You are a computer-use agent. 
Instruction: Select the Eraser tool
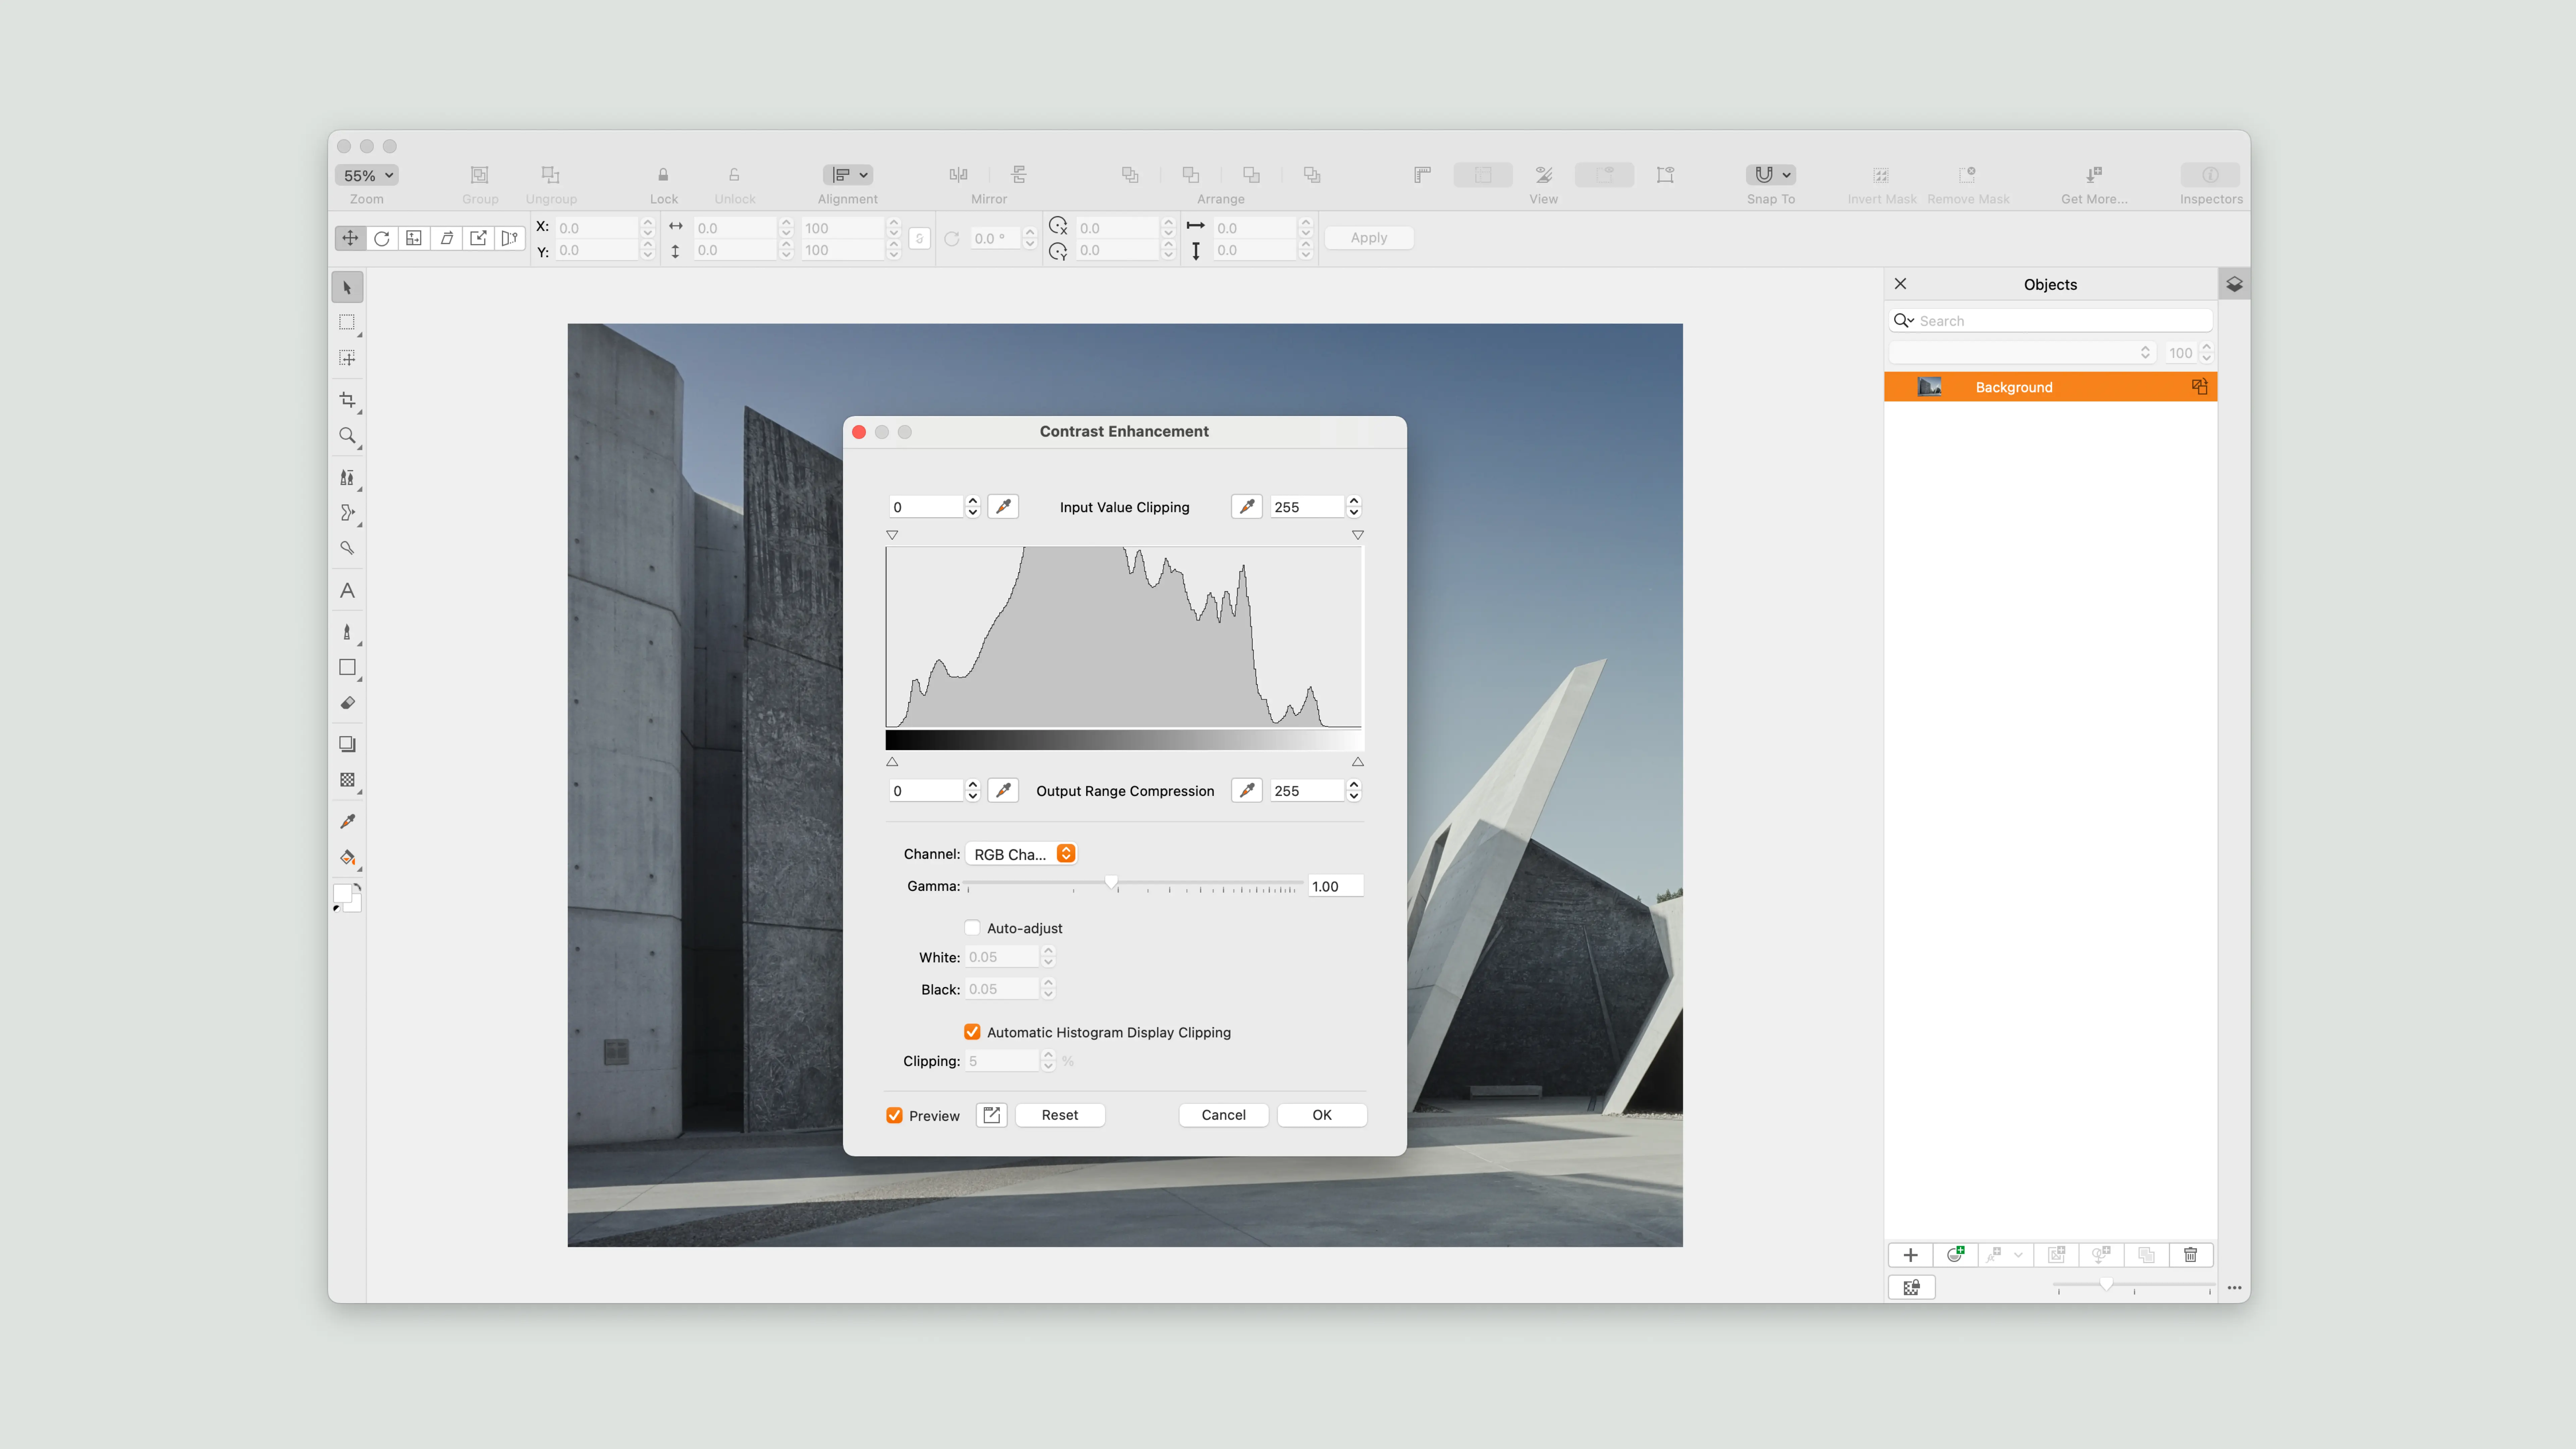point(347,703)
